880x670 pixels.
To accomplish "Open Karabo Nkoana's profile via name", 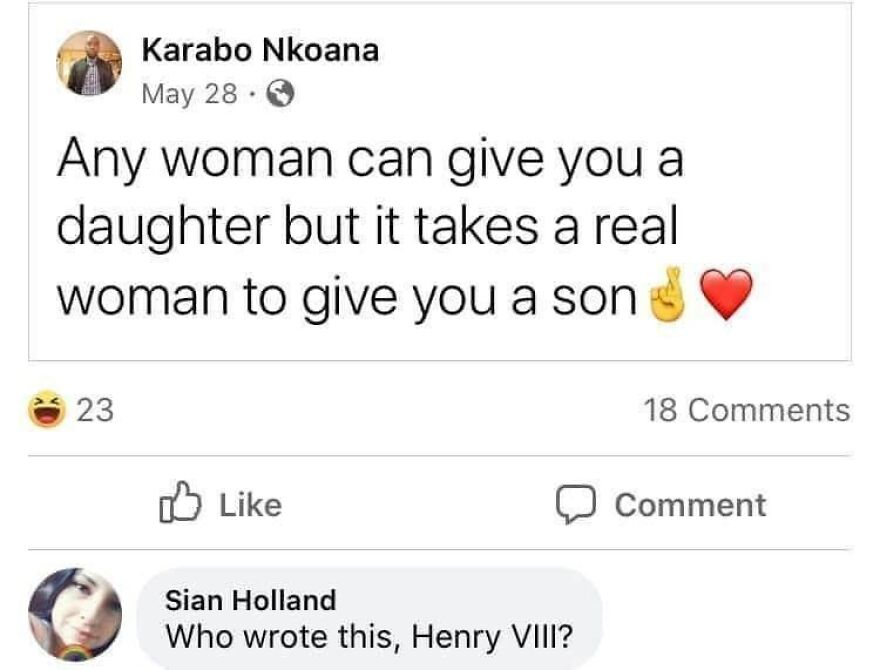I will coord(260,50).
